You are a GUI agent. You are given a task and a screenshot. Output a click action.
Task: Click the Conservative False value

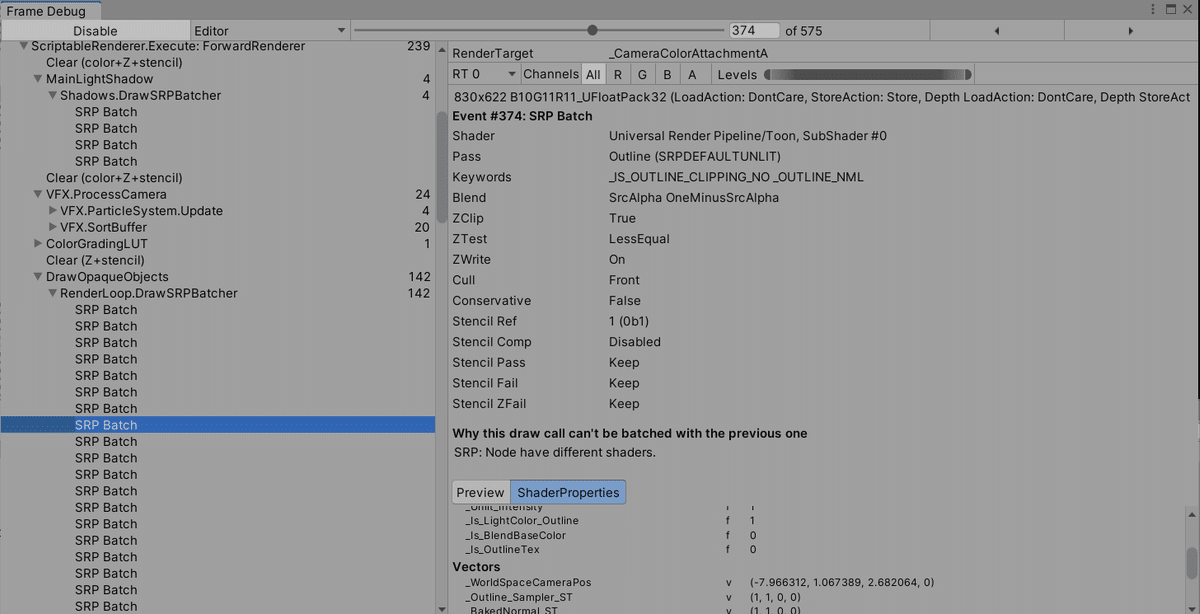(x=626, y=301)
